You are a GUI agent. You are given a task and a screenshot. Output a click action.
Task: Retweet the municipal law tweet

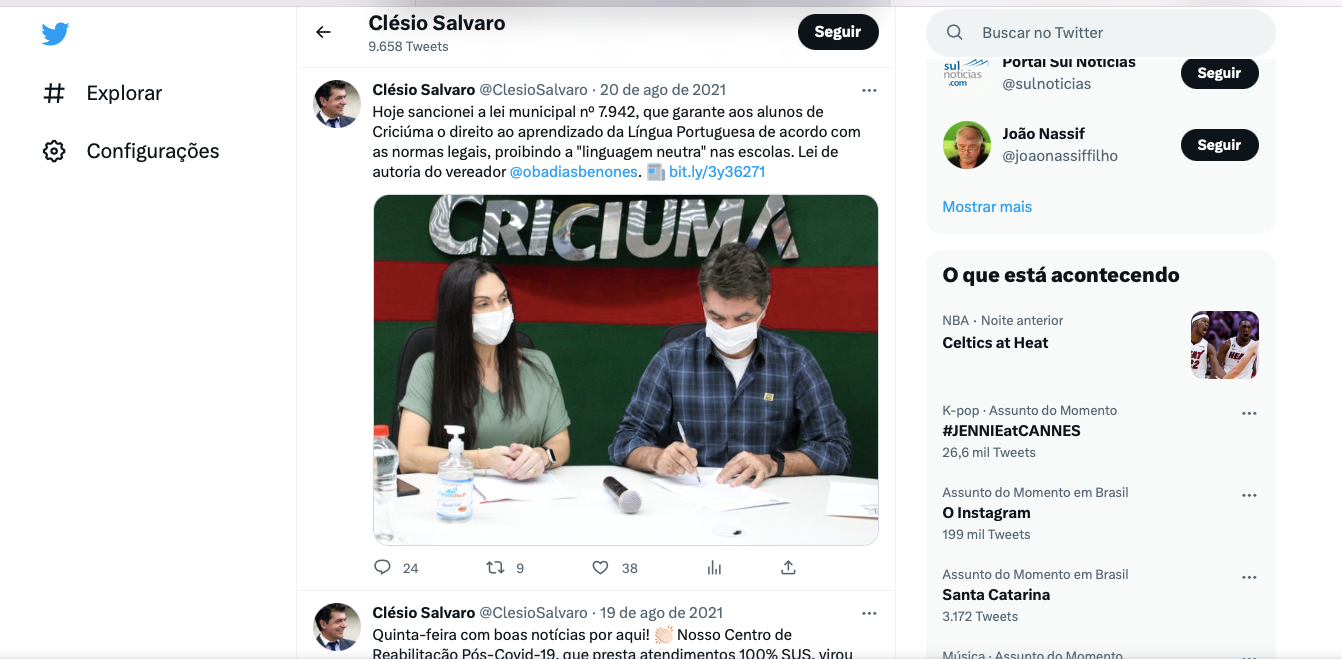point(495,567)
